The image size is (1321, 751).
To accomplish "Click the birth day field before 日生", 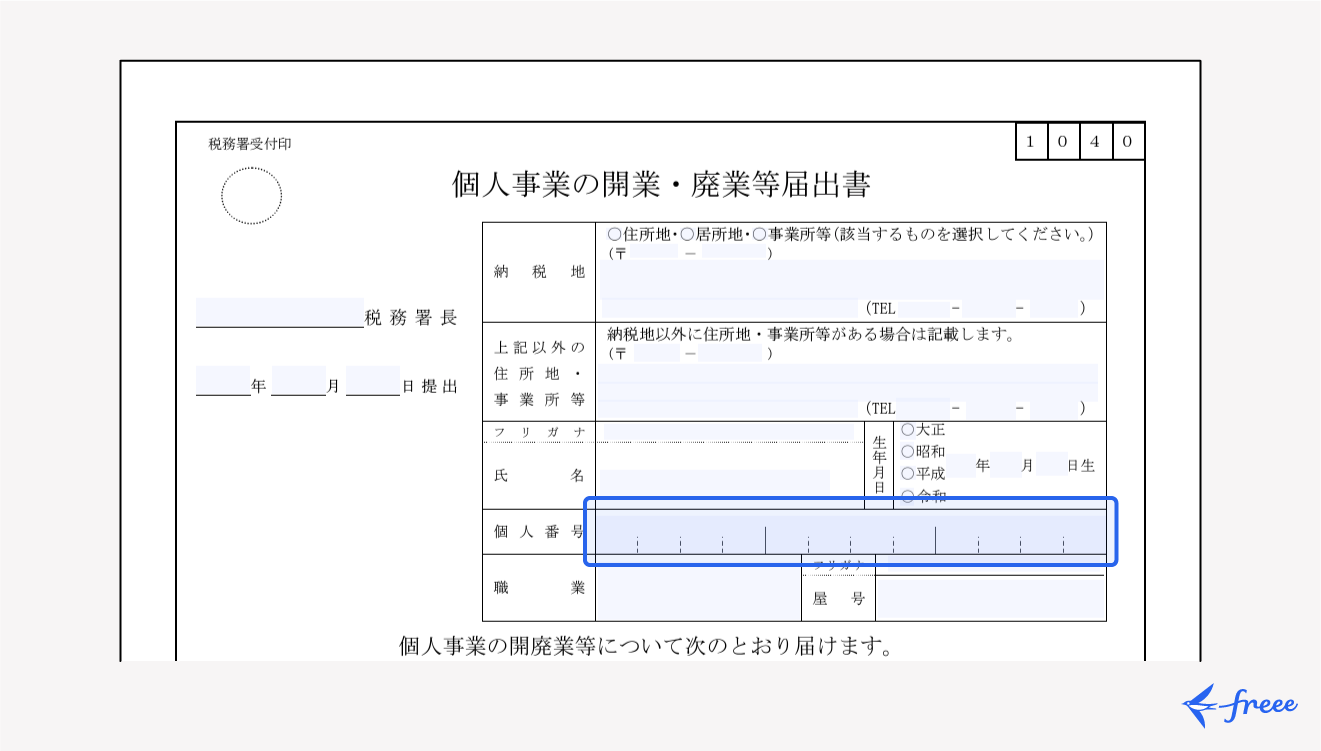I will click(1050, 465).
